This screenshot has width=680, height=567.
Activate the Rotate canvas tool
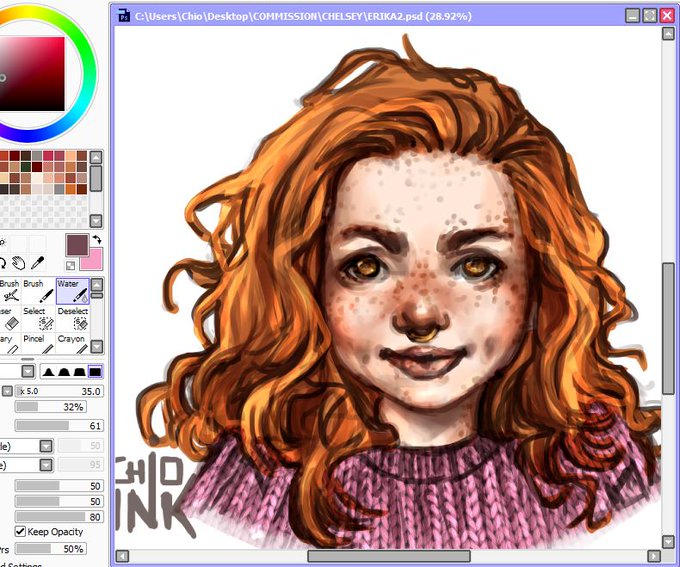click(x=2, y=263)
